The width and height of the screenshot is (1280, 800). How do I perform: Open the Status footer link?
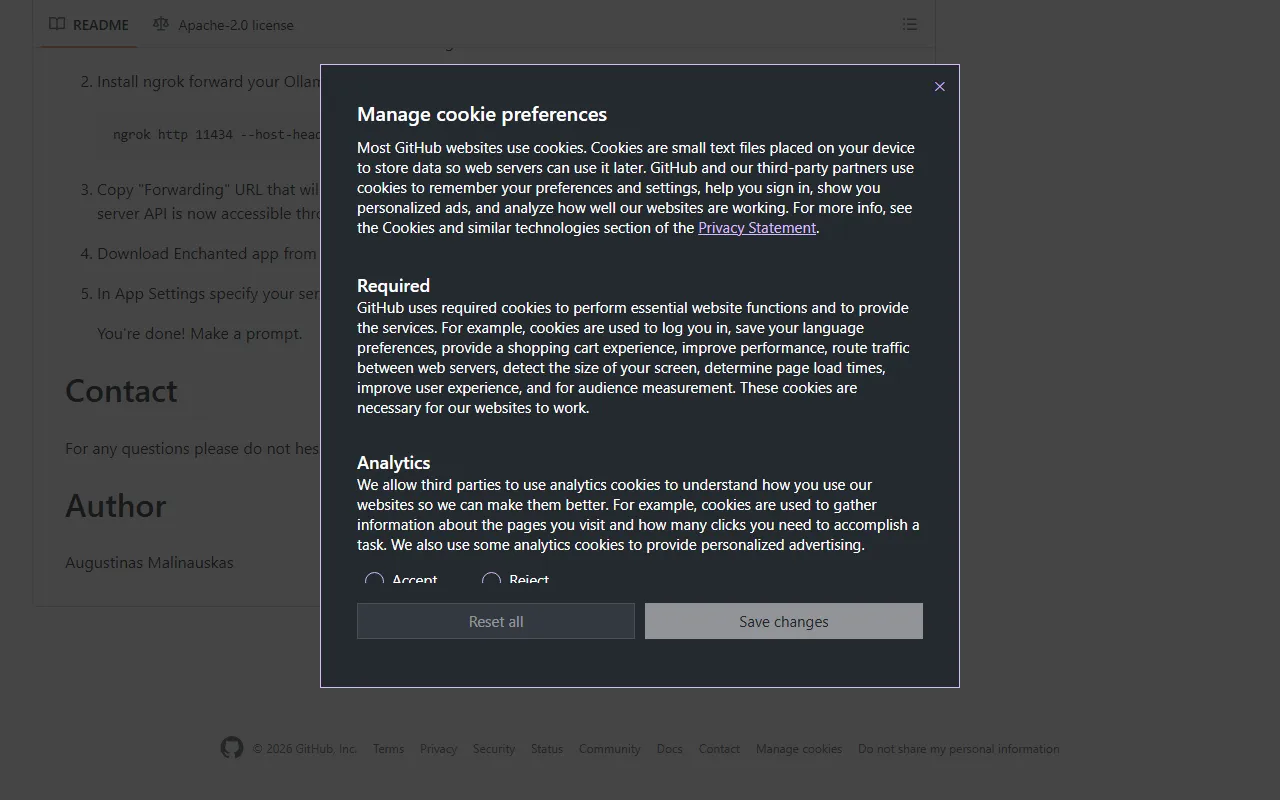point(547,749)
